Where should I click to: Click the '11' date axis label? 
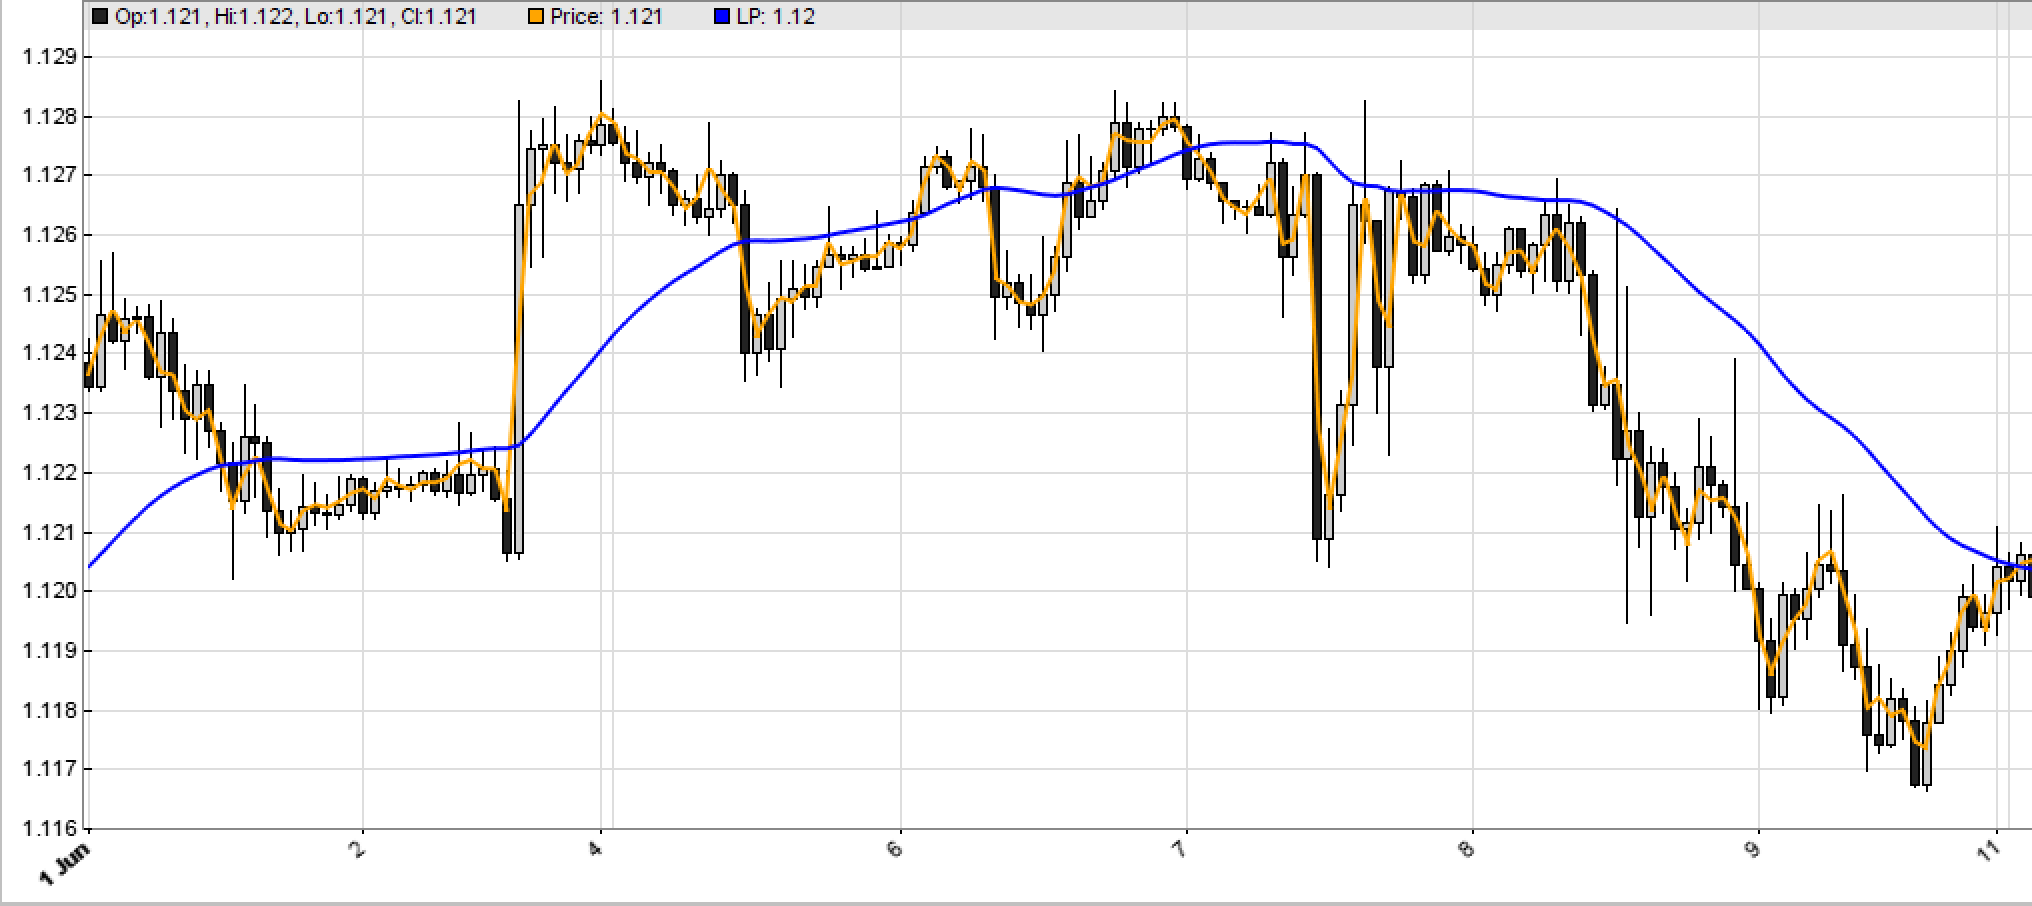[1987, 851]
